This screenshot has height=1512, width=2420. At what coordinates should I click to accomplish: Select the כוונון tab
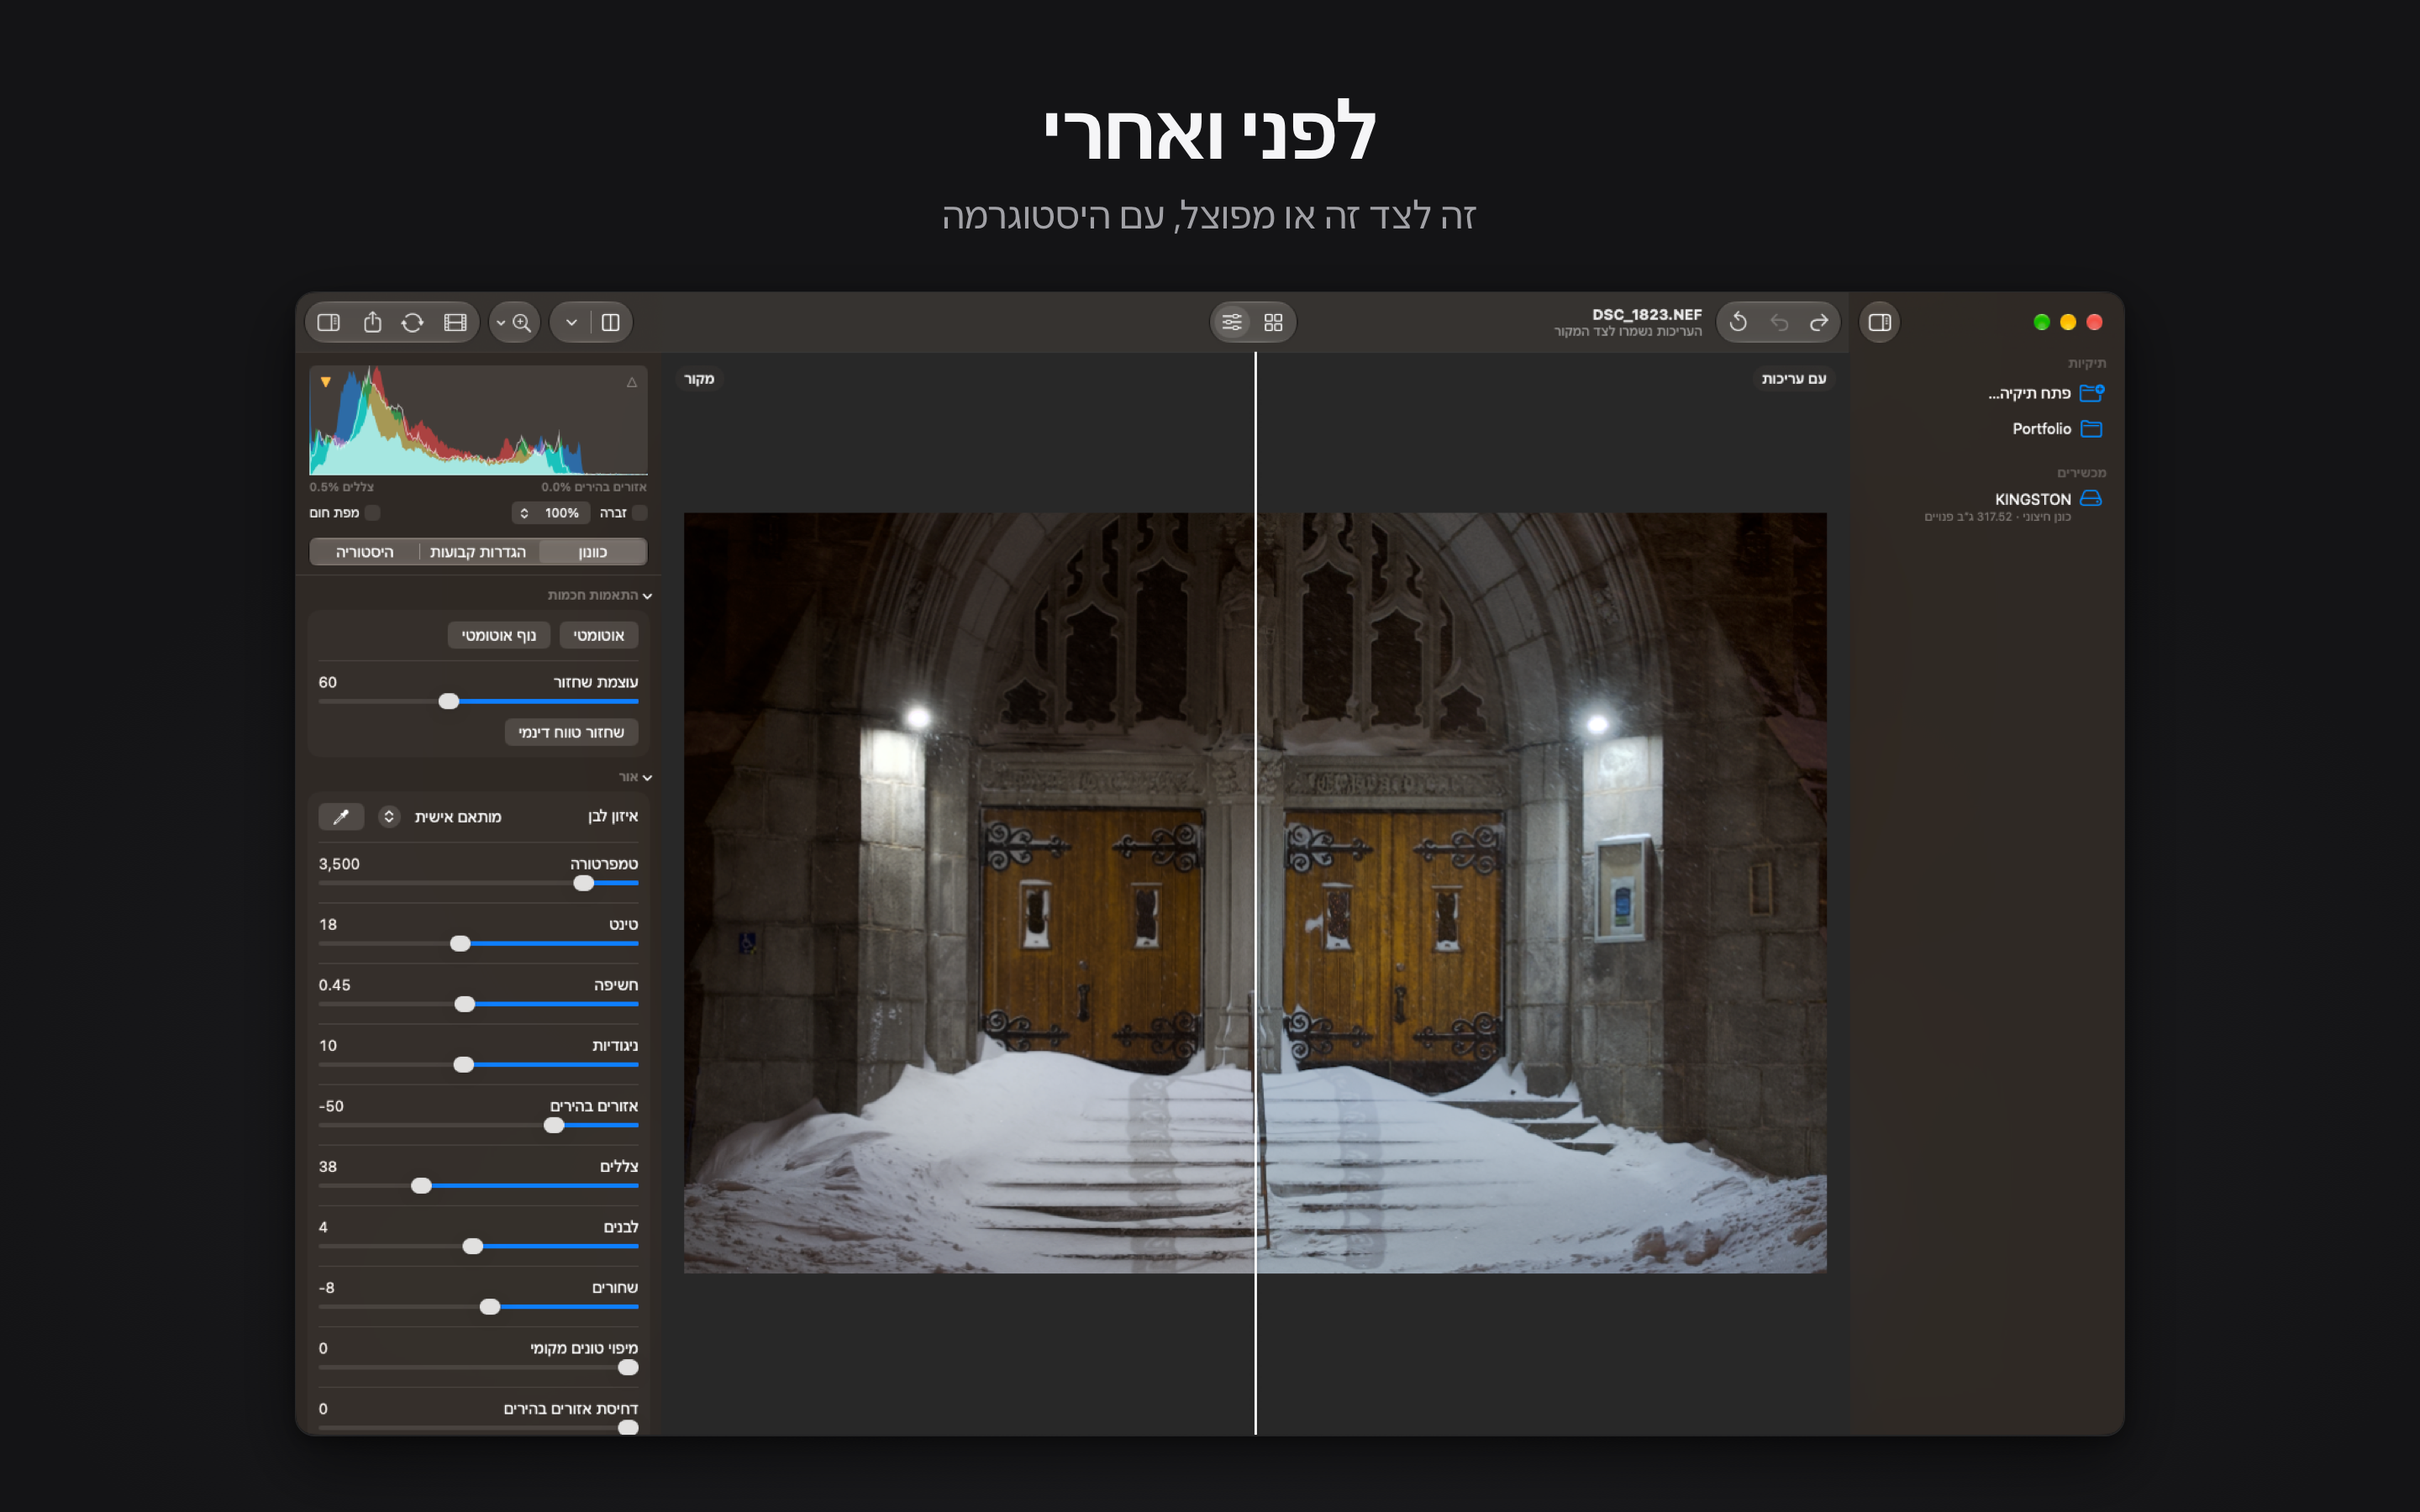pyautogui.click(x=593, y=552)
